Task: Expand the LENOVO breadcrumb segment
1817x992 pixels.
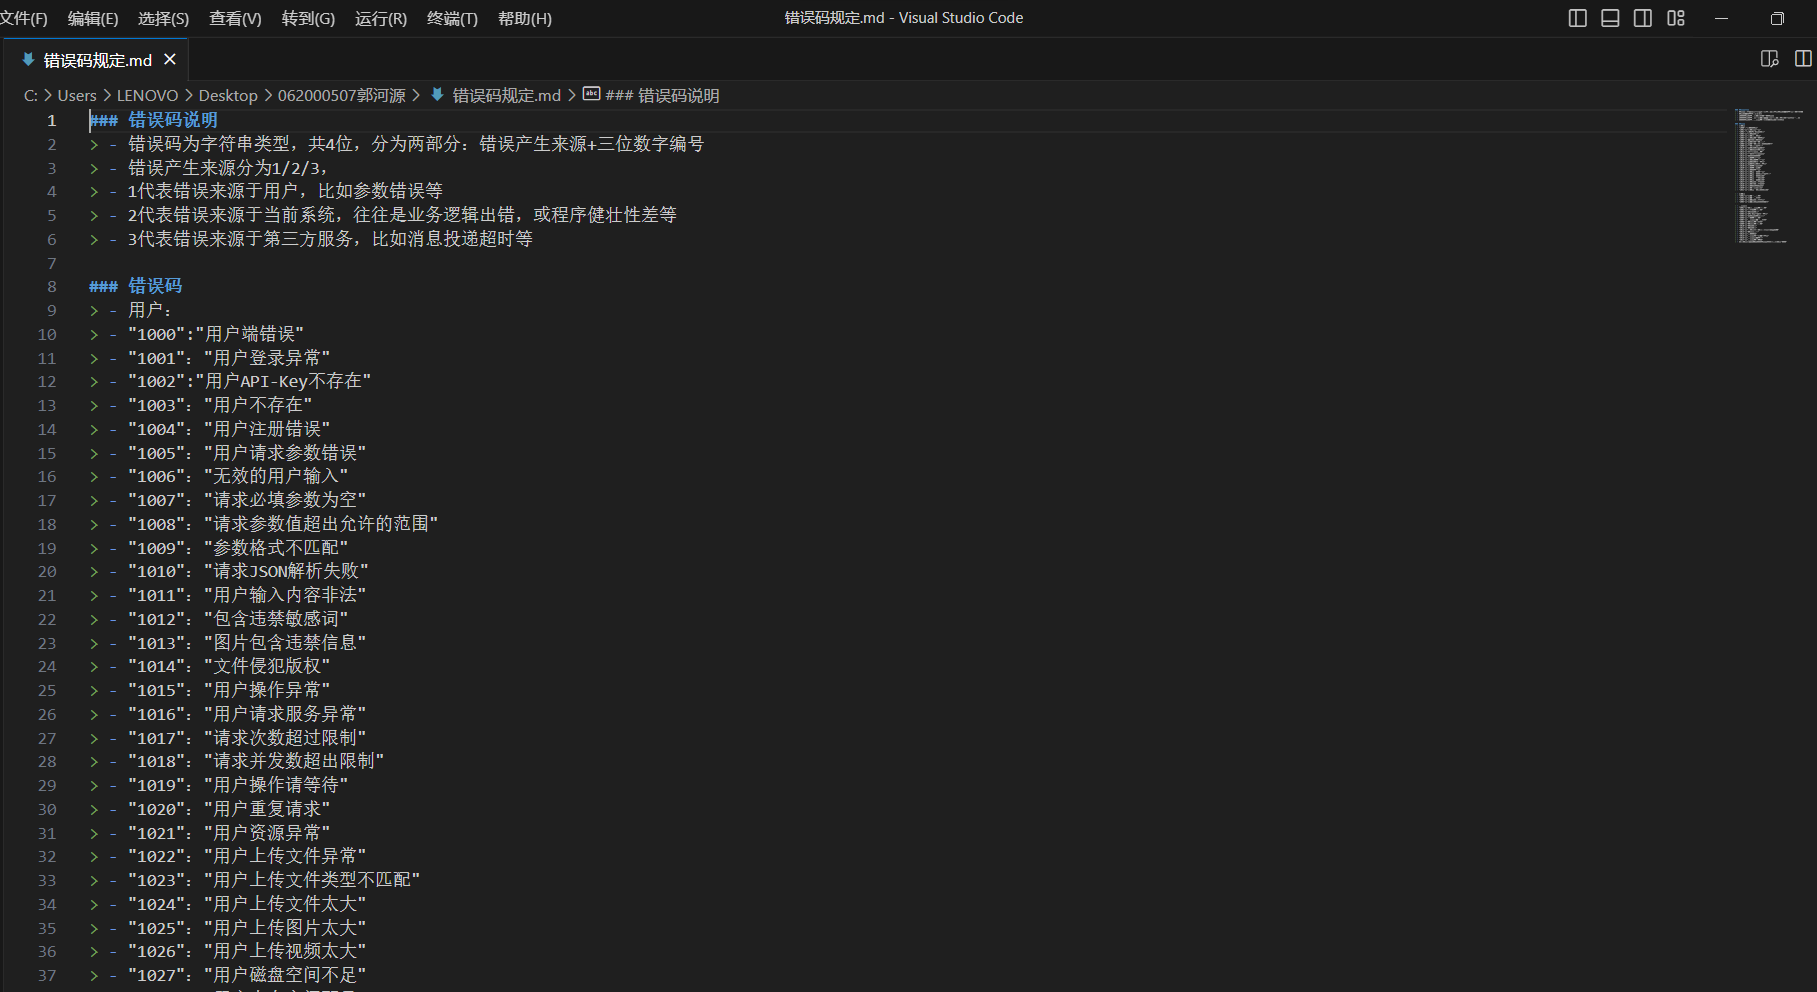Action: (147, 96)
